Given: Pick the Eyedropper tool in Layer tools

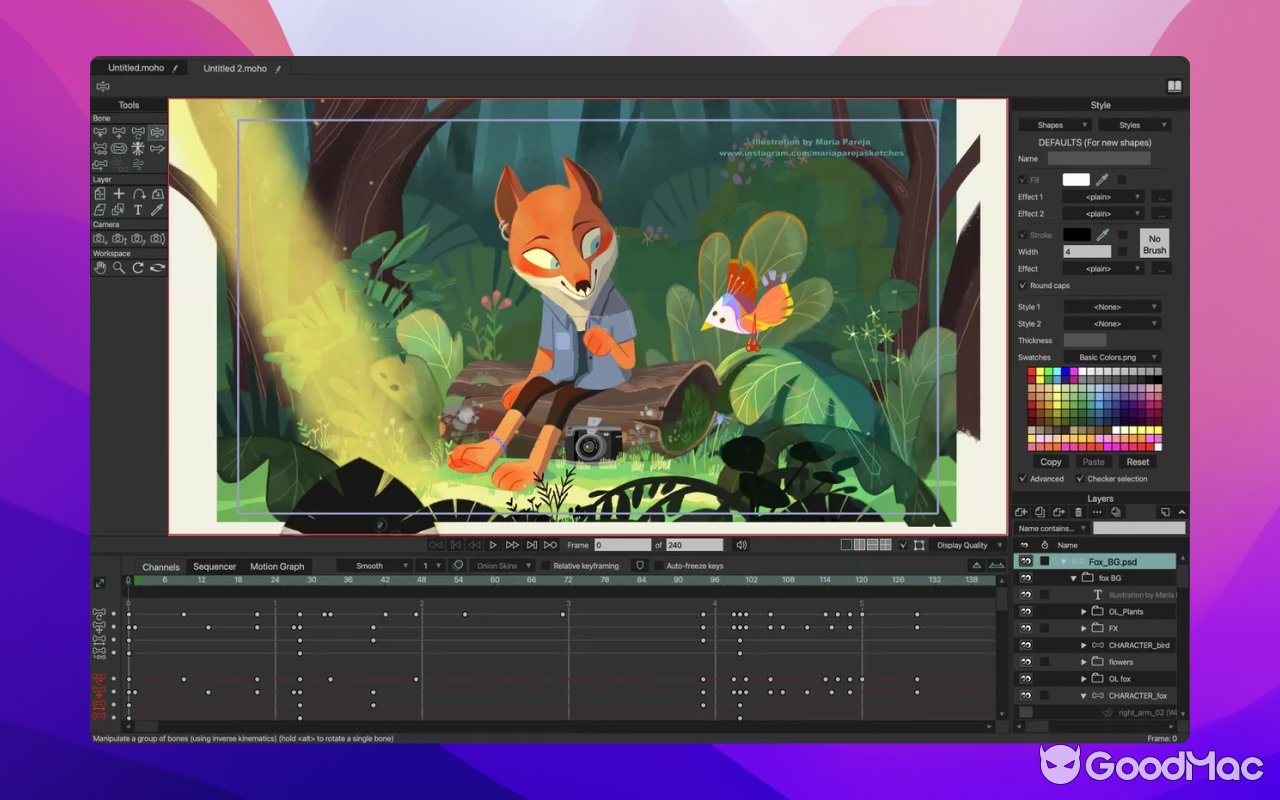Looking at the screenshot, I should [157, 210].
